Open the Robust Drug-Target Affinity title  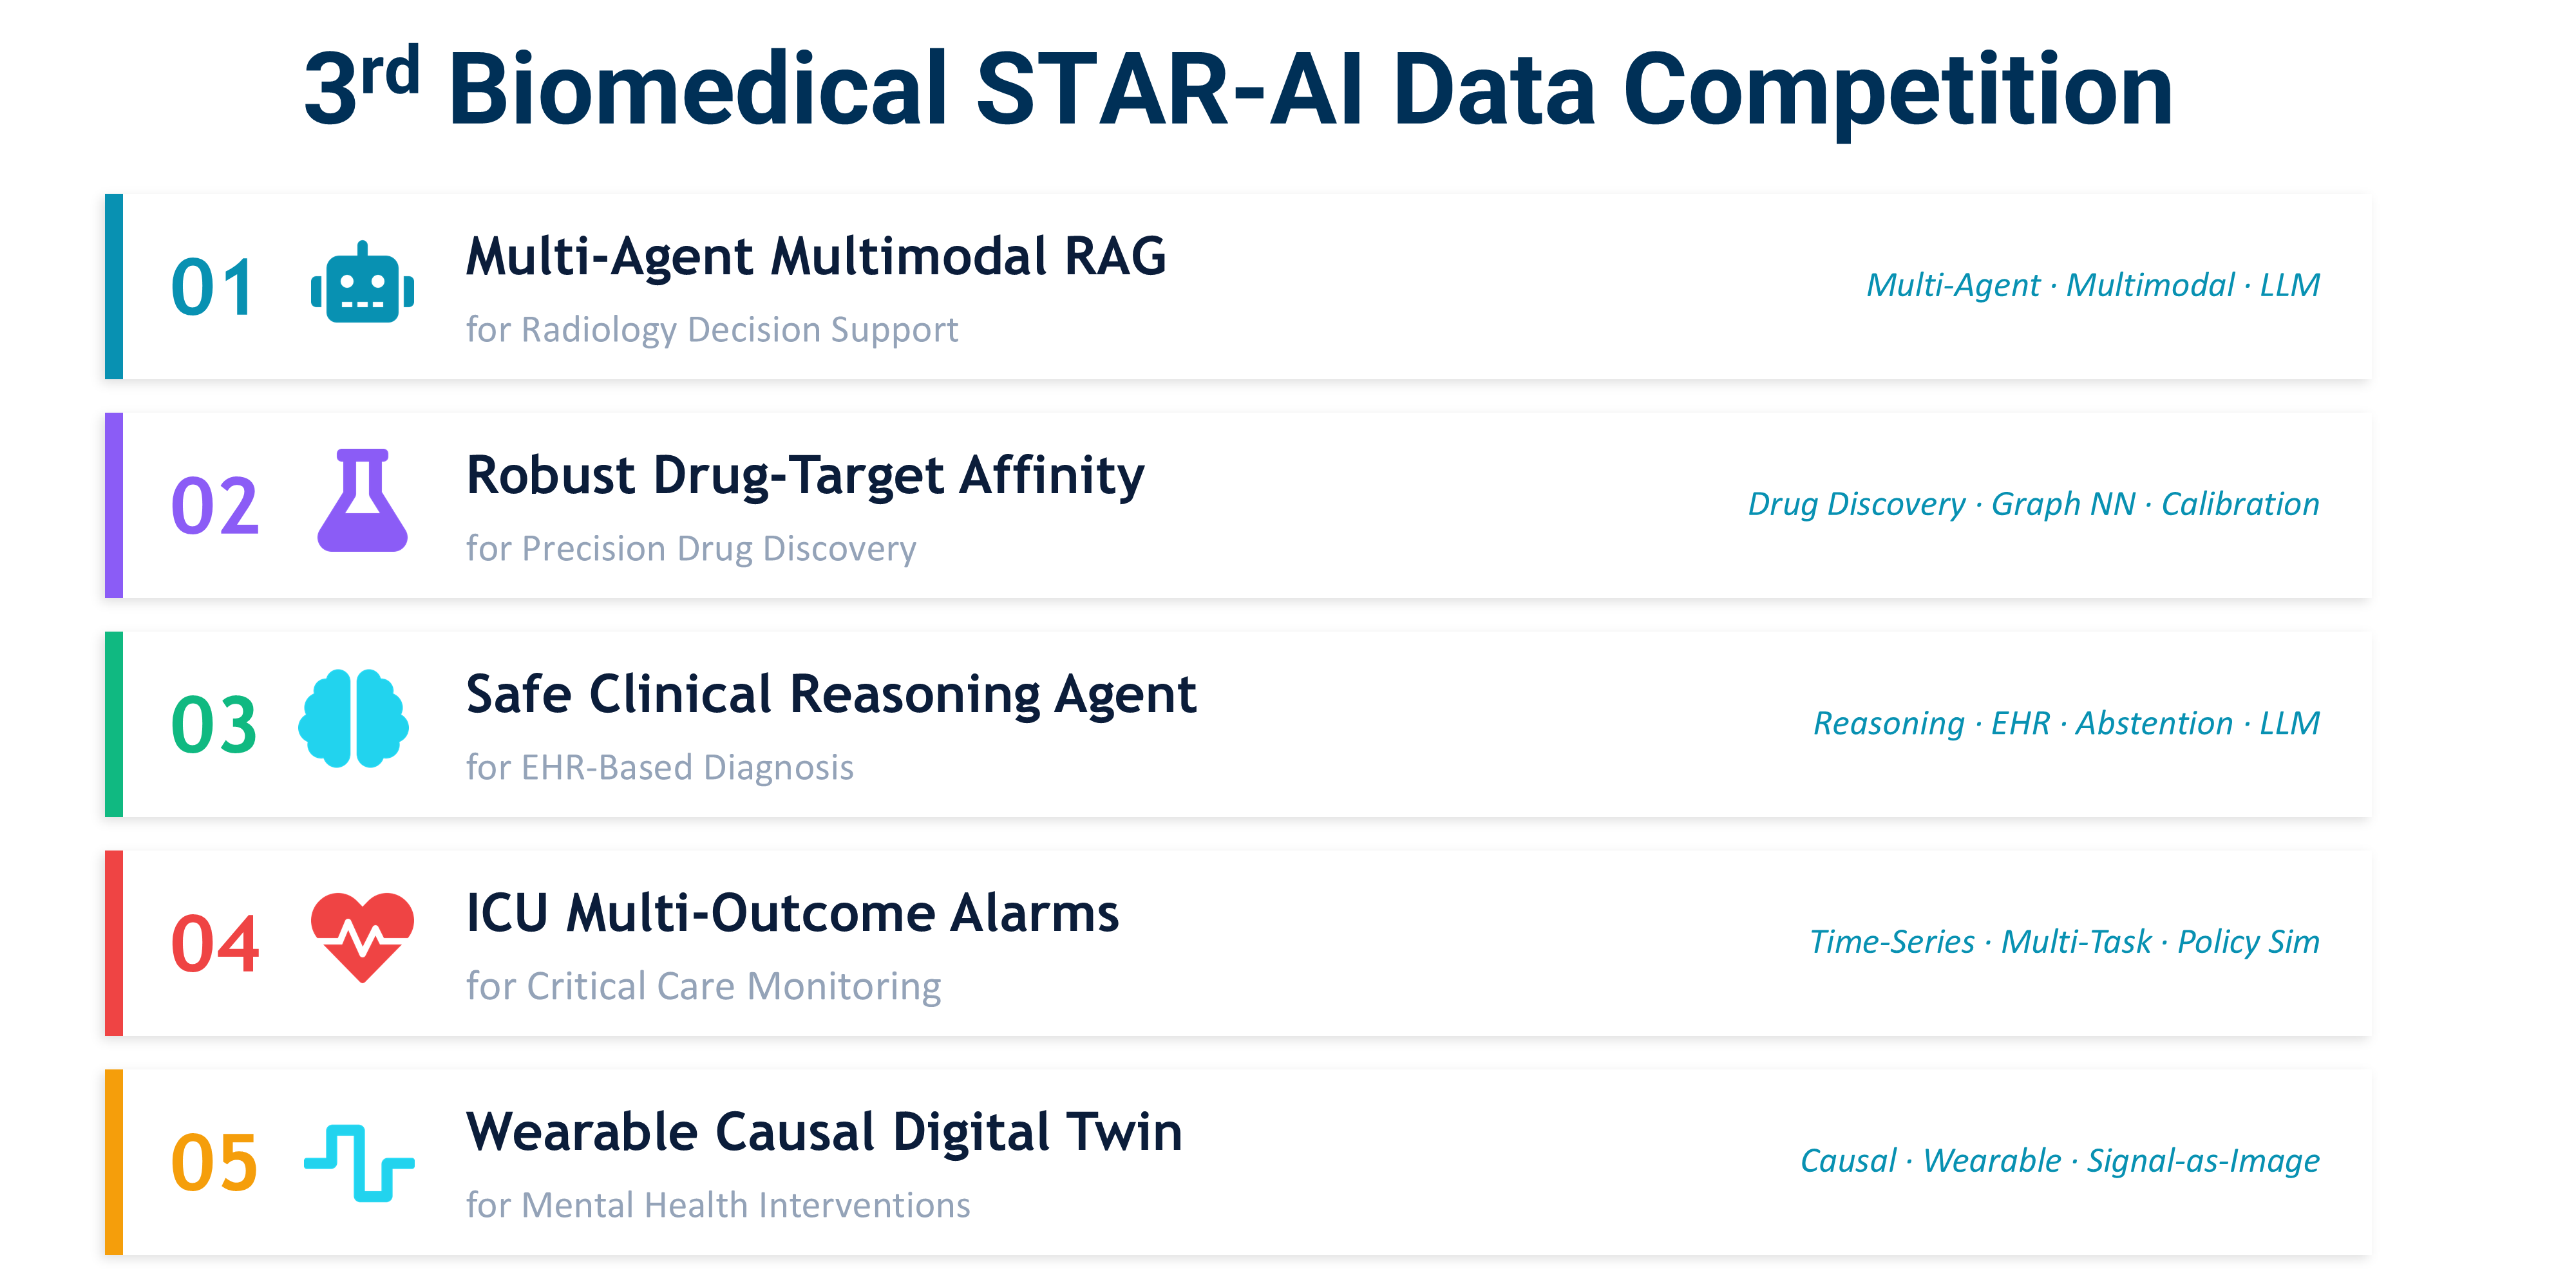[805, 475]
